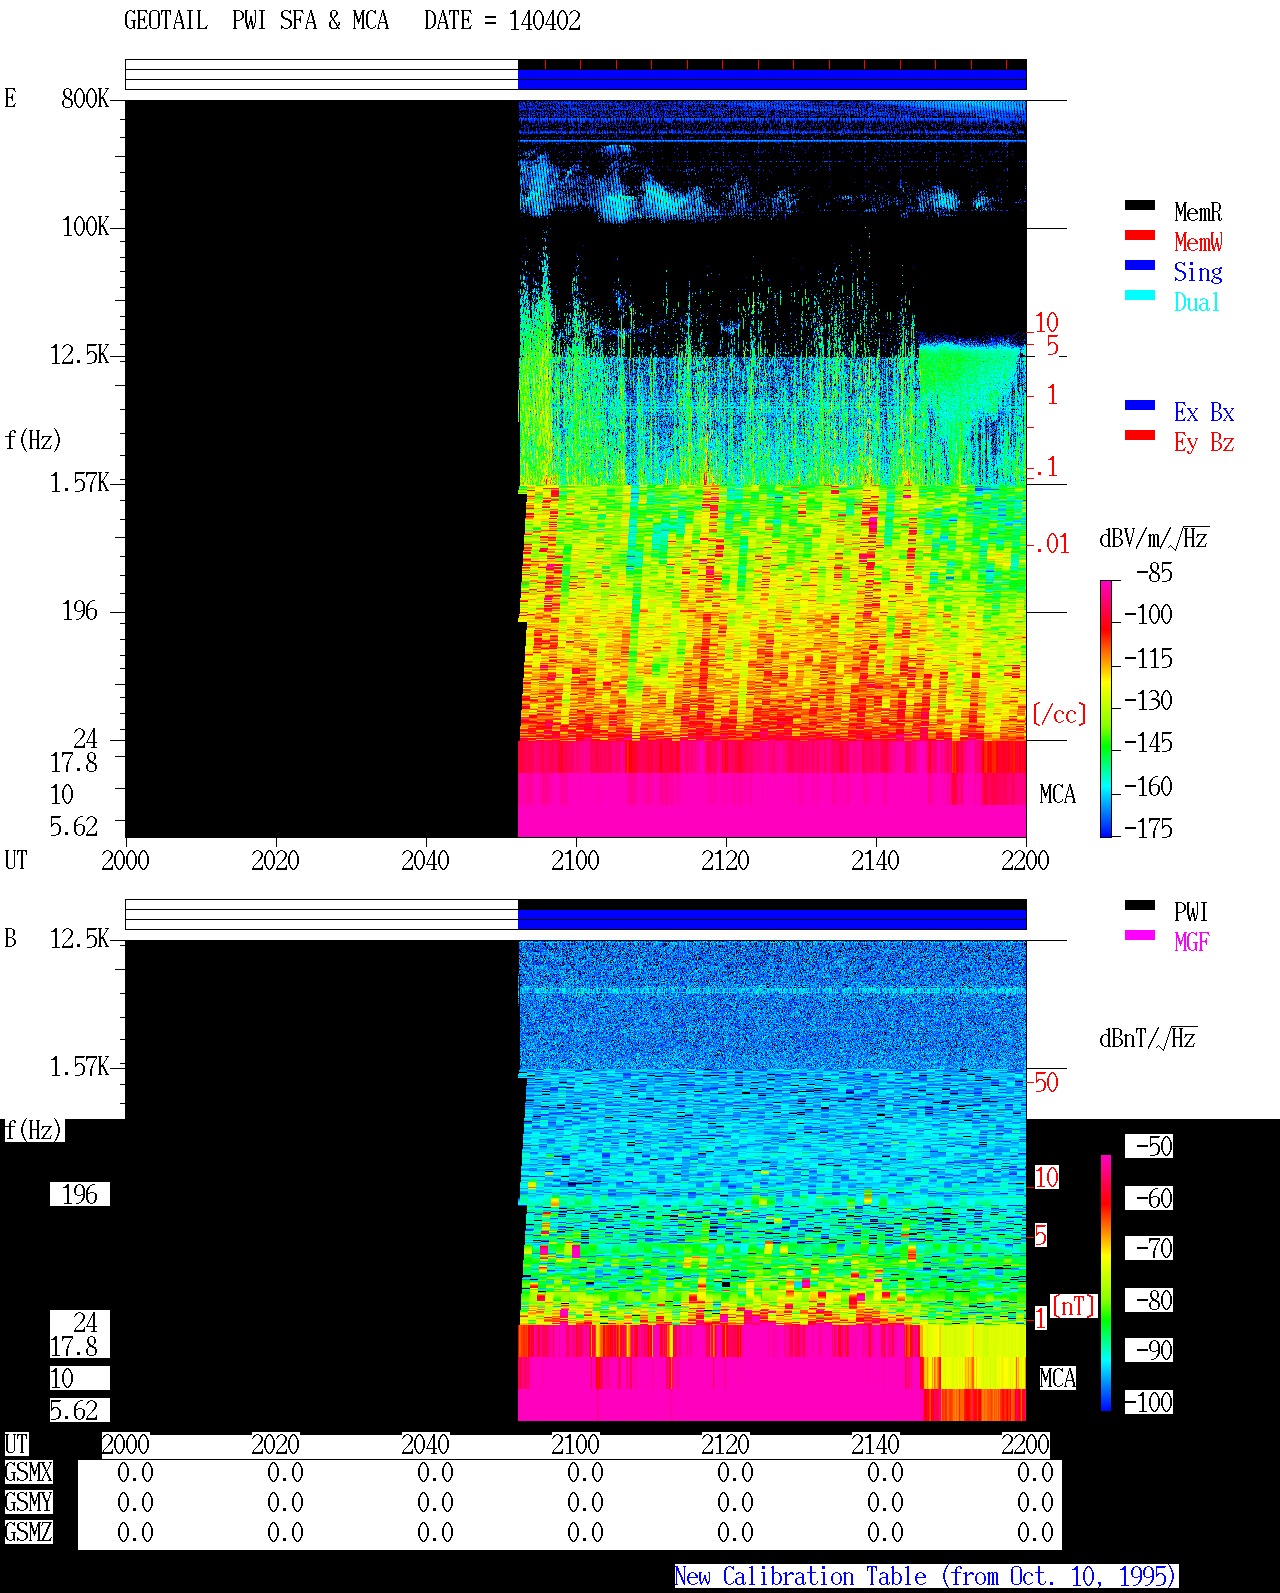
Task: Click the blue mode status bar above the E spectrogram
Action: pos(772,79)
